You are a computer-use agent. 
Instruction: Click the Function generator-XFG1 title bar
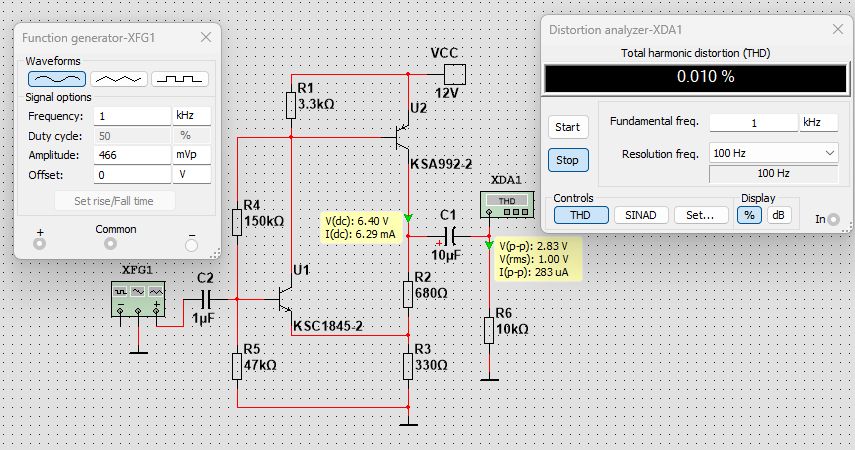(x=117, y=38)
